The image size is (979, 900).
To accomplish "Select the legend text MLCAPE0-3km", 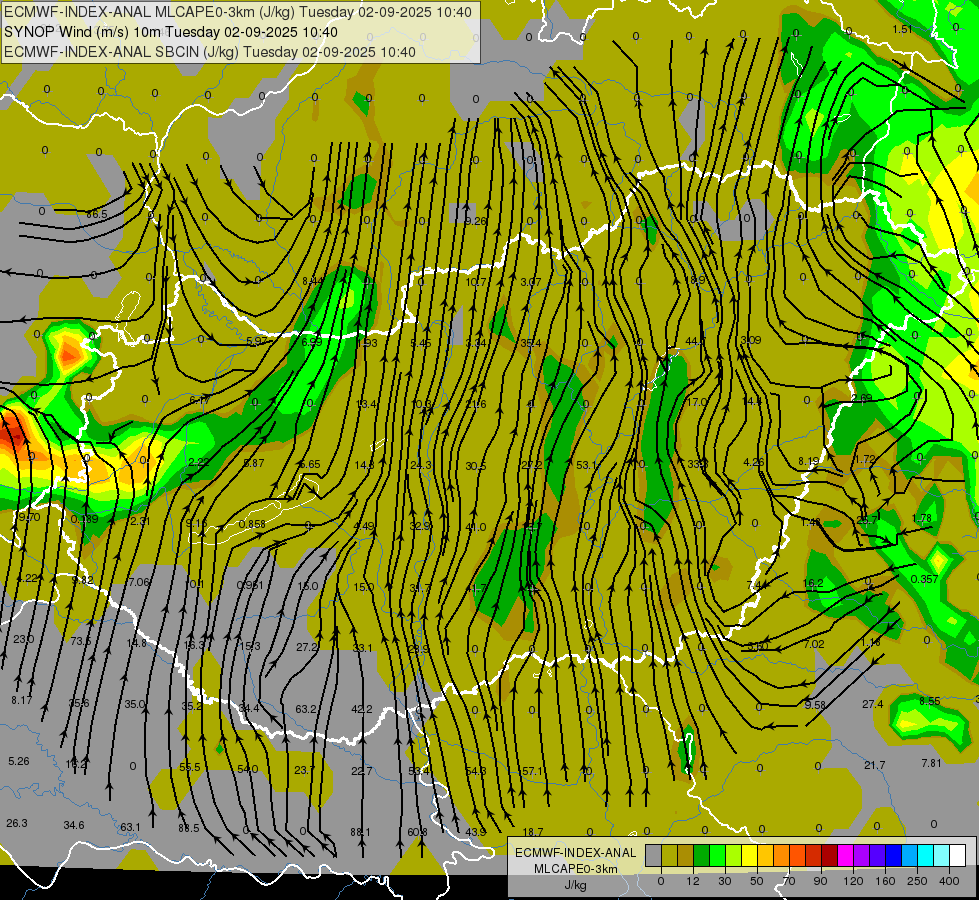I will click(x=575, y=869).
